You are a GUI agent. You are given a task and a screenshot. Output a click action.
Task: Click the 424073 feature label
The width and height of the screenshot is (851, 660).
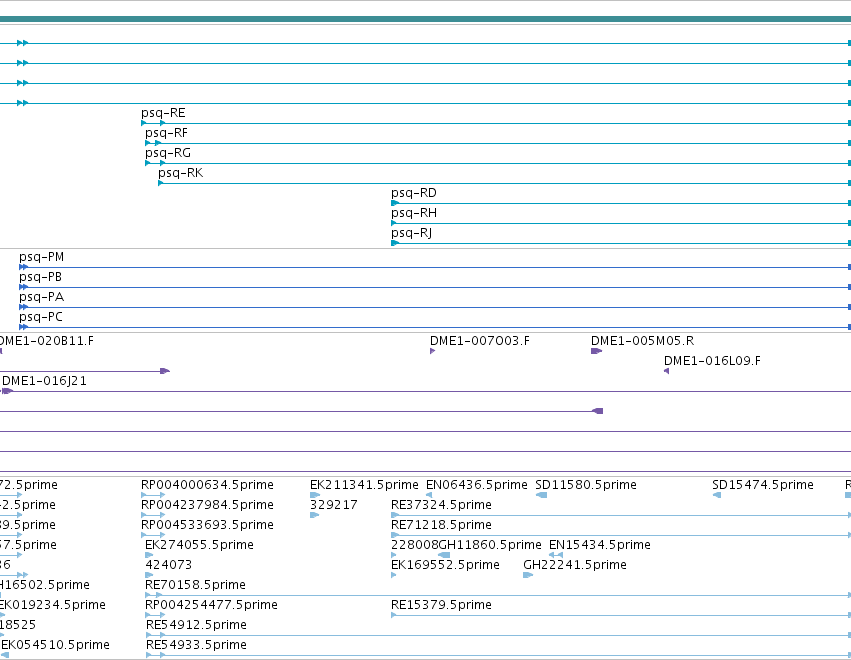pos(168,565)
